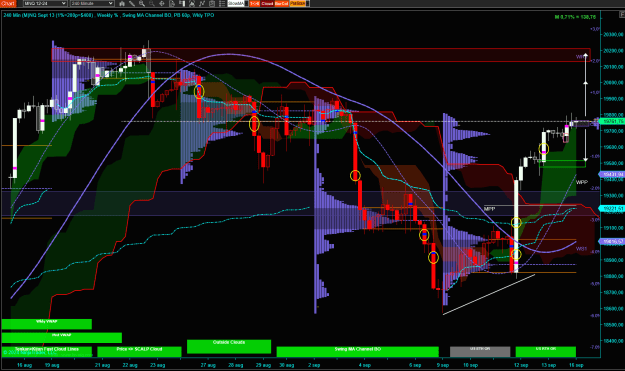This screenshot has height=371, width=625.
Task: Click the green 19761,75 price marker
Action: tap(613, 121)
